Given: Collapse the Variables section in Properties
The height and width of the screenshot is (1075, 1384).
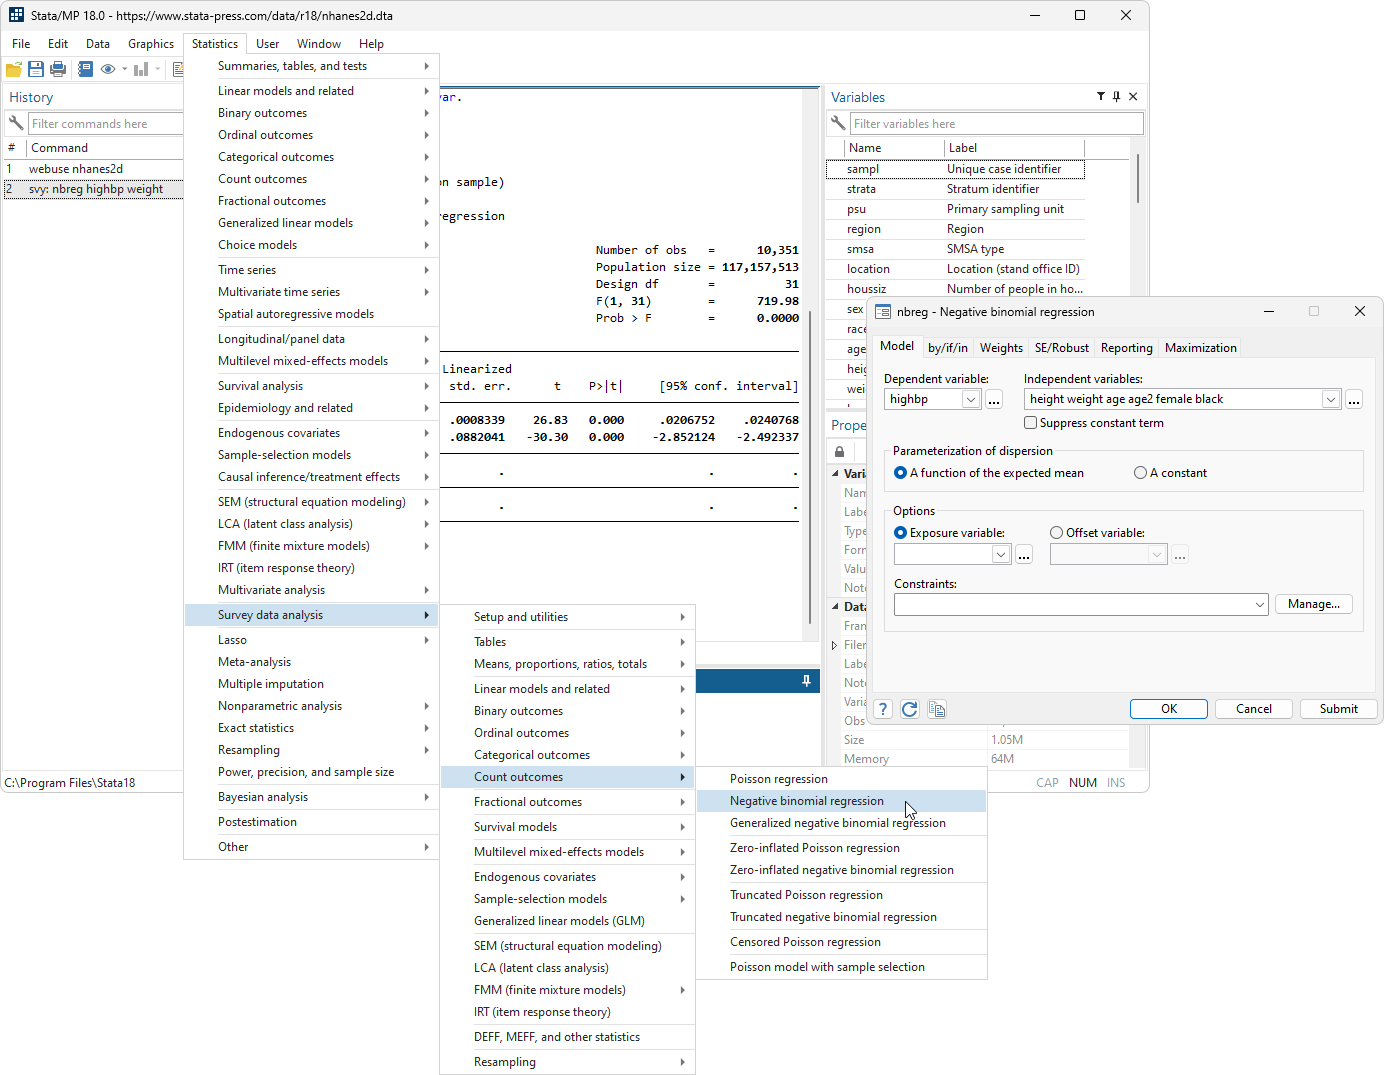Looking at the screenshot, I should point(836,474).
